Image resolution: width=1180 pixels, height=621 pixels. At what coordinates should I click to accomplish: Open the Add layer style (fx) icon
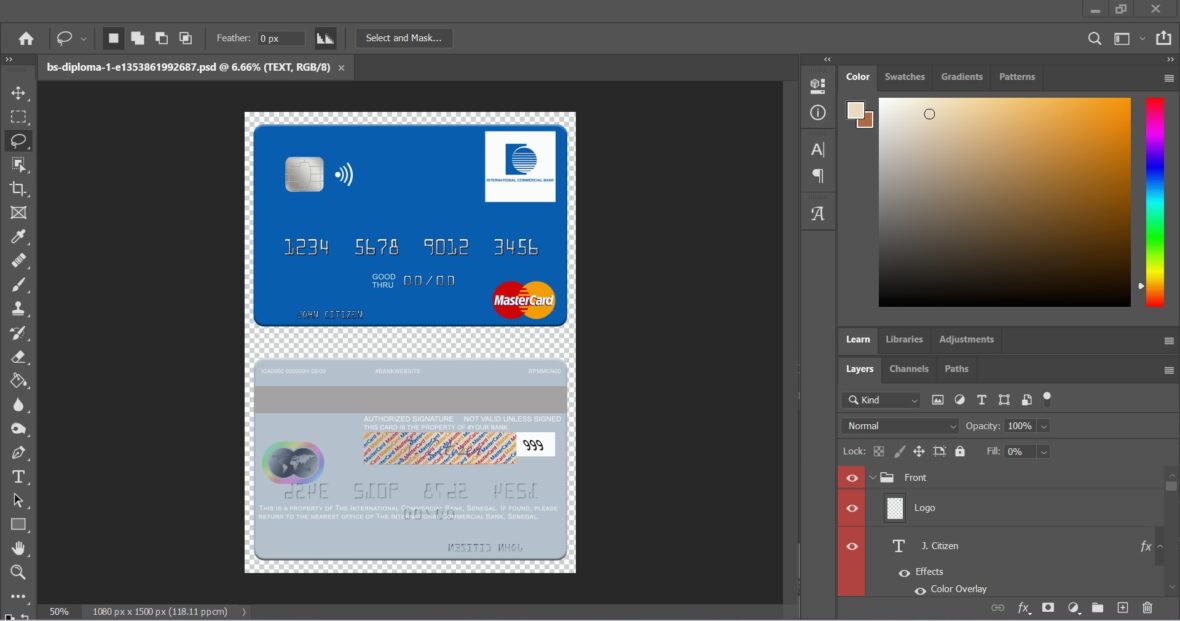point(1023,607)
